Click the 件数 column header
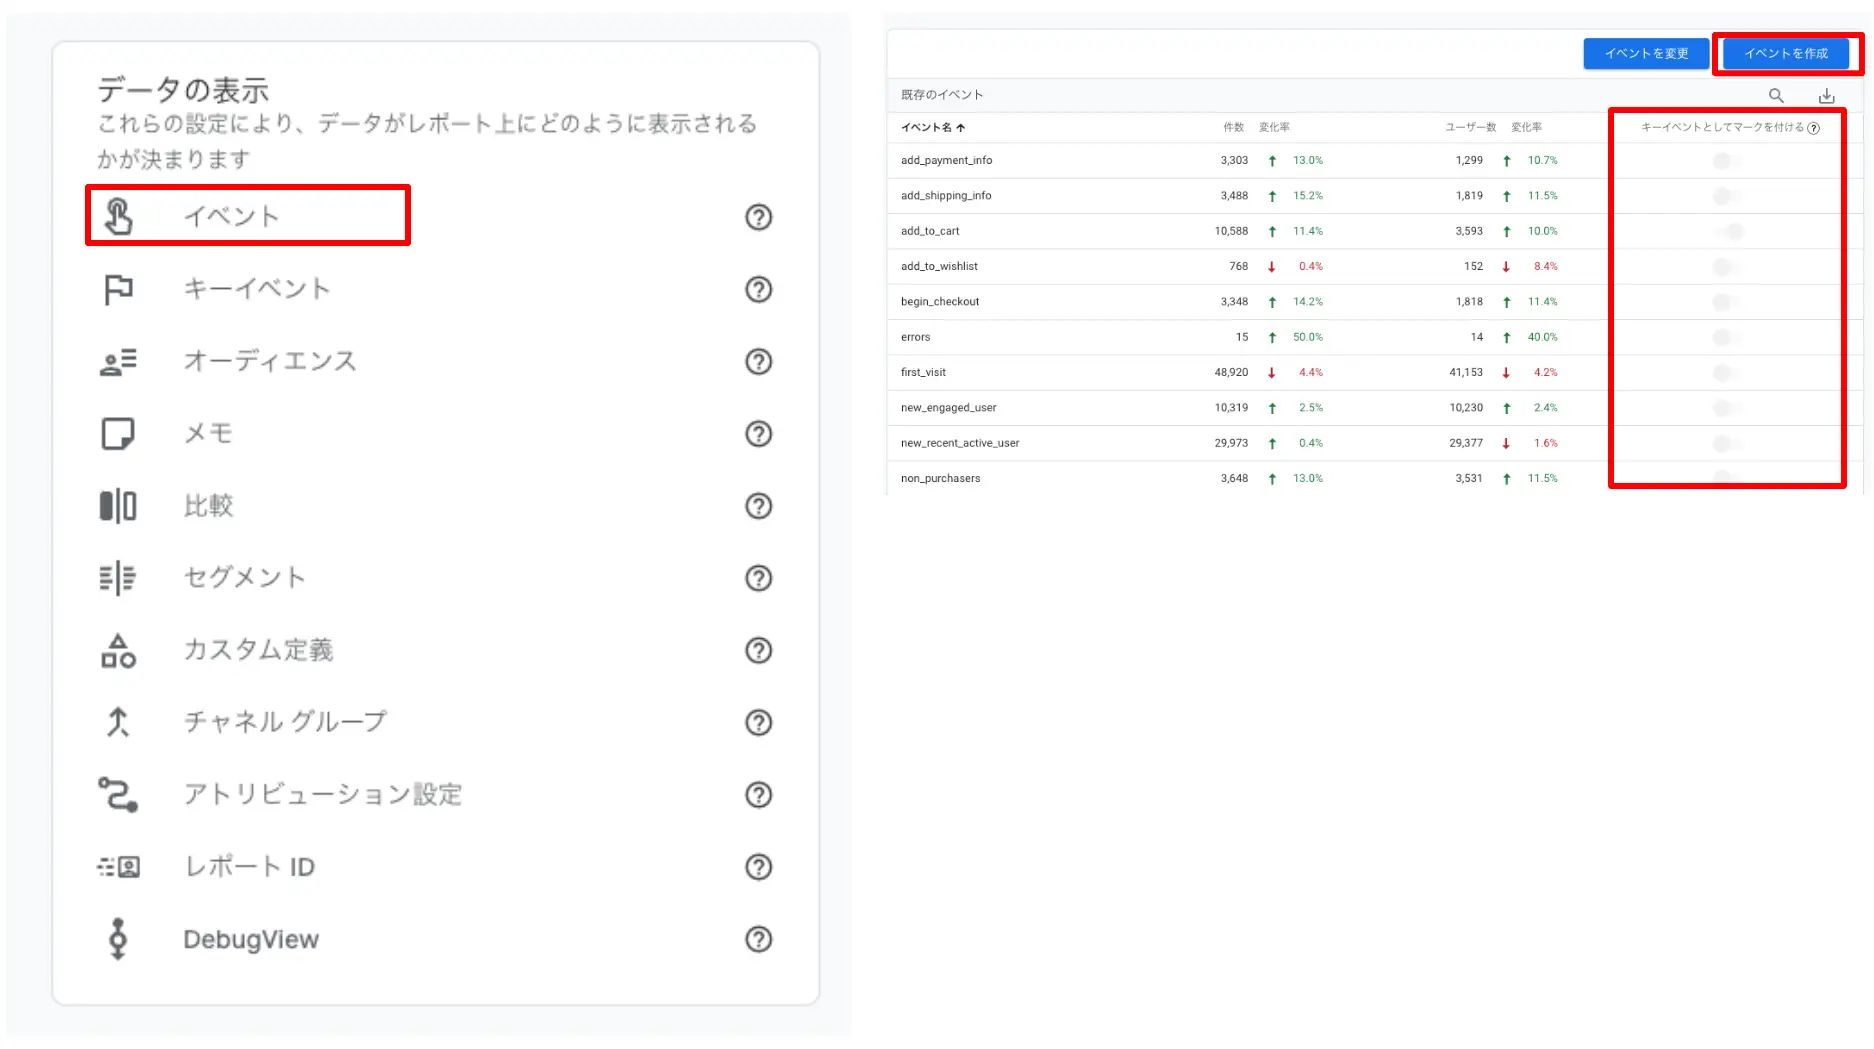 point(1234,127)
